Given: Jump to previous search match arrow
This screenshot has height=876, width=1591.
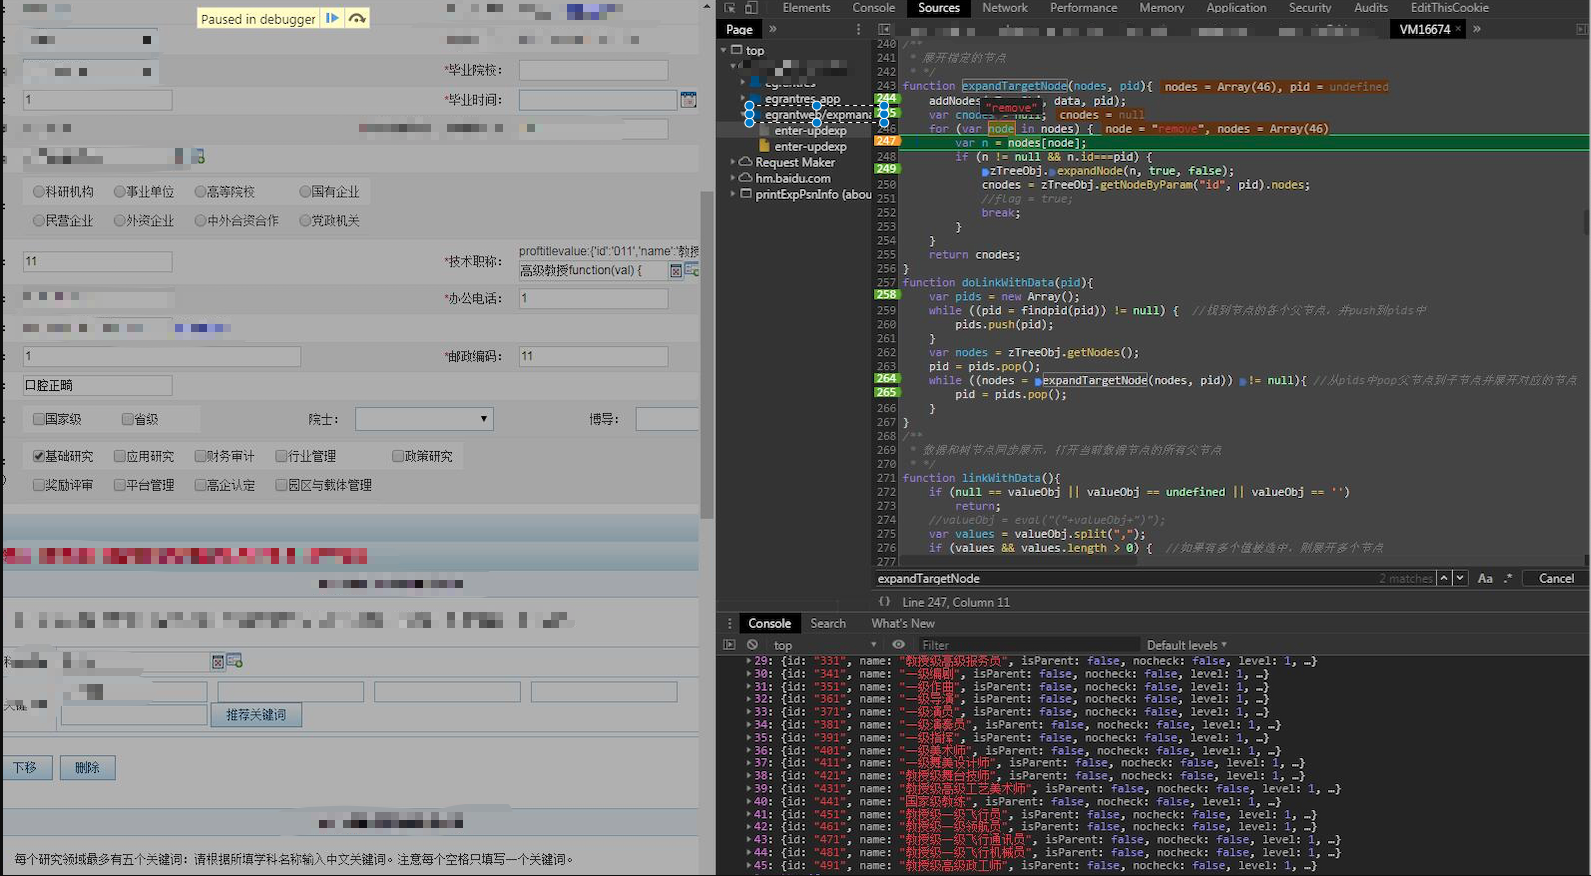Looking at the screenshot, I should pyautogui.click(x=1444, y=578).
